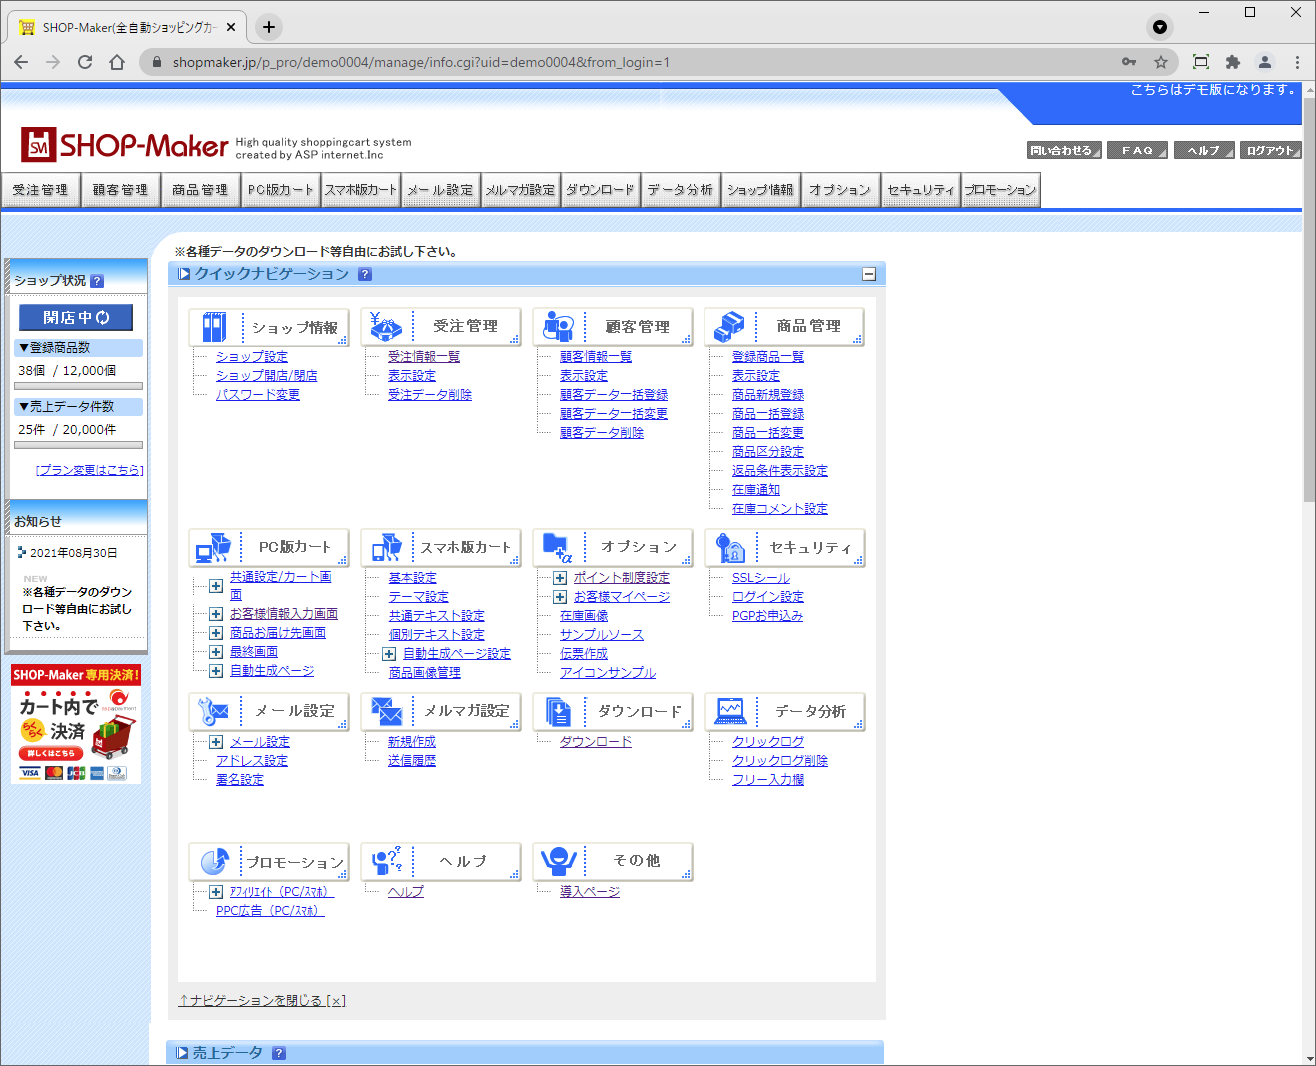Collapse the クイックナビゲーション panel
Image resolution: width=1316 pixels, height=1066 pixels.
[x=869, y=274]
